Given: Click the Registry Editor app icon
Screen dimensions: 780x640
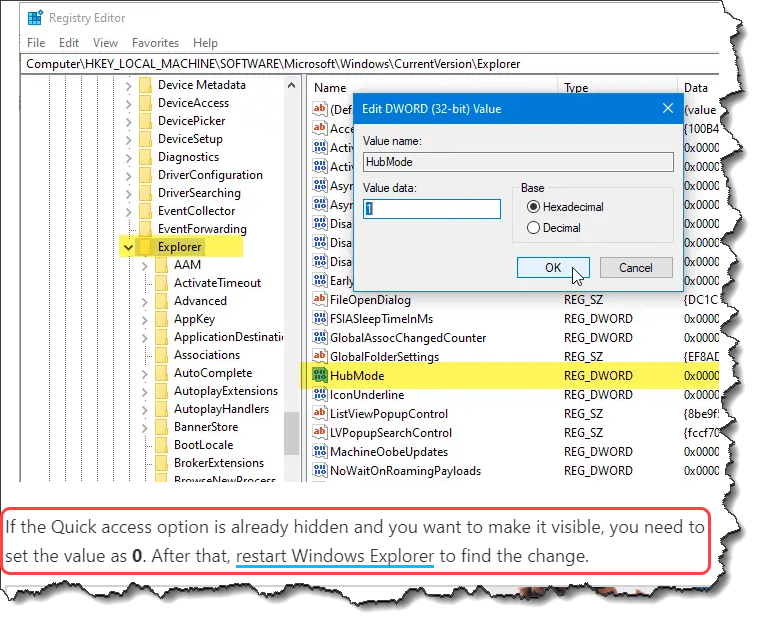Looking at the screenshot, I should pos(35,18).
